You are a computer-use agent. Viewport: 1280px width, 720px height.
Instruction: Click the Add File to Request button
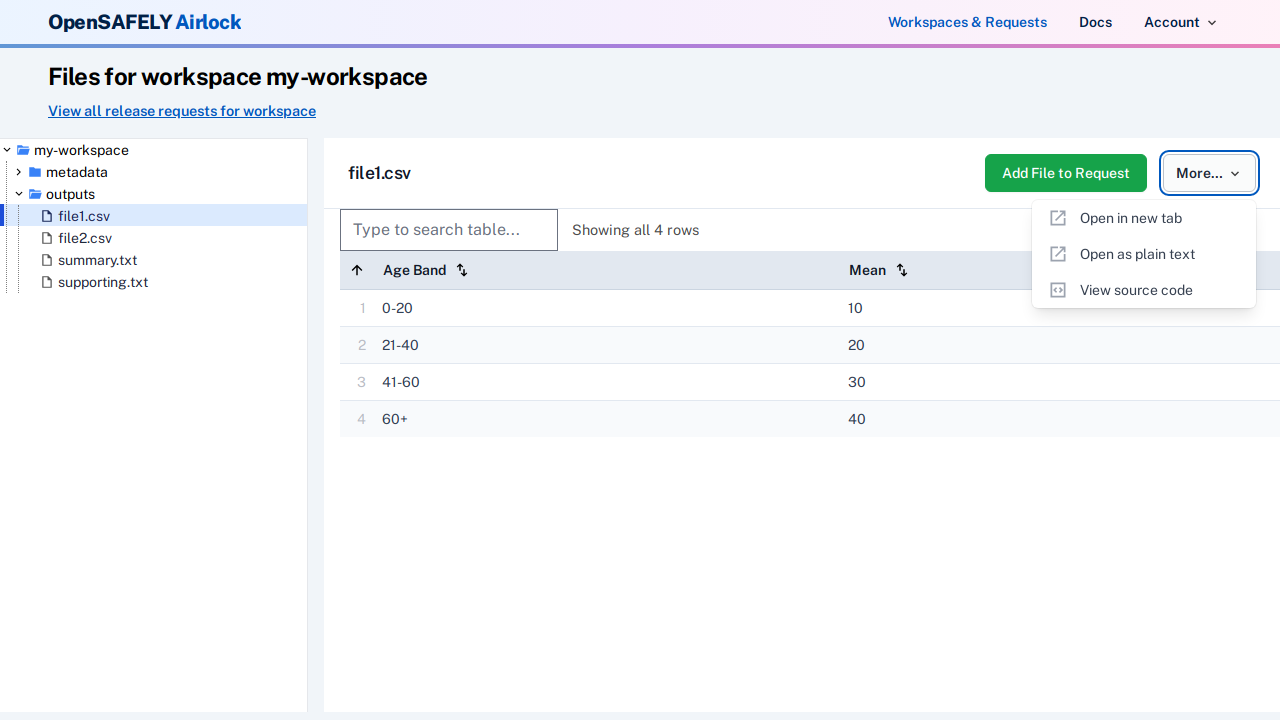1065,173
